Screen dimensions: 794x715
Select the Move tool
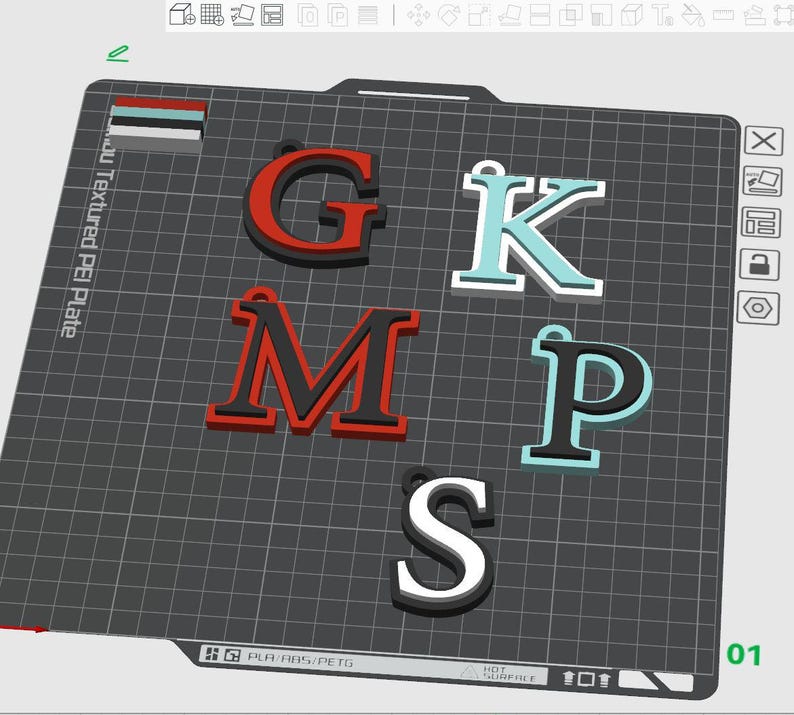418,15
